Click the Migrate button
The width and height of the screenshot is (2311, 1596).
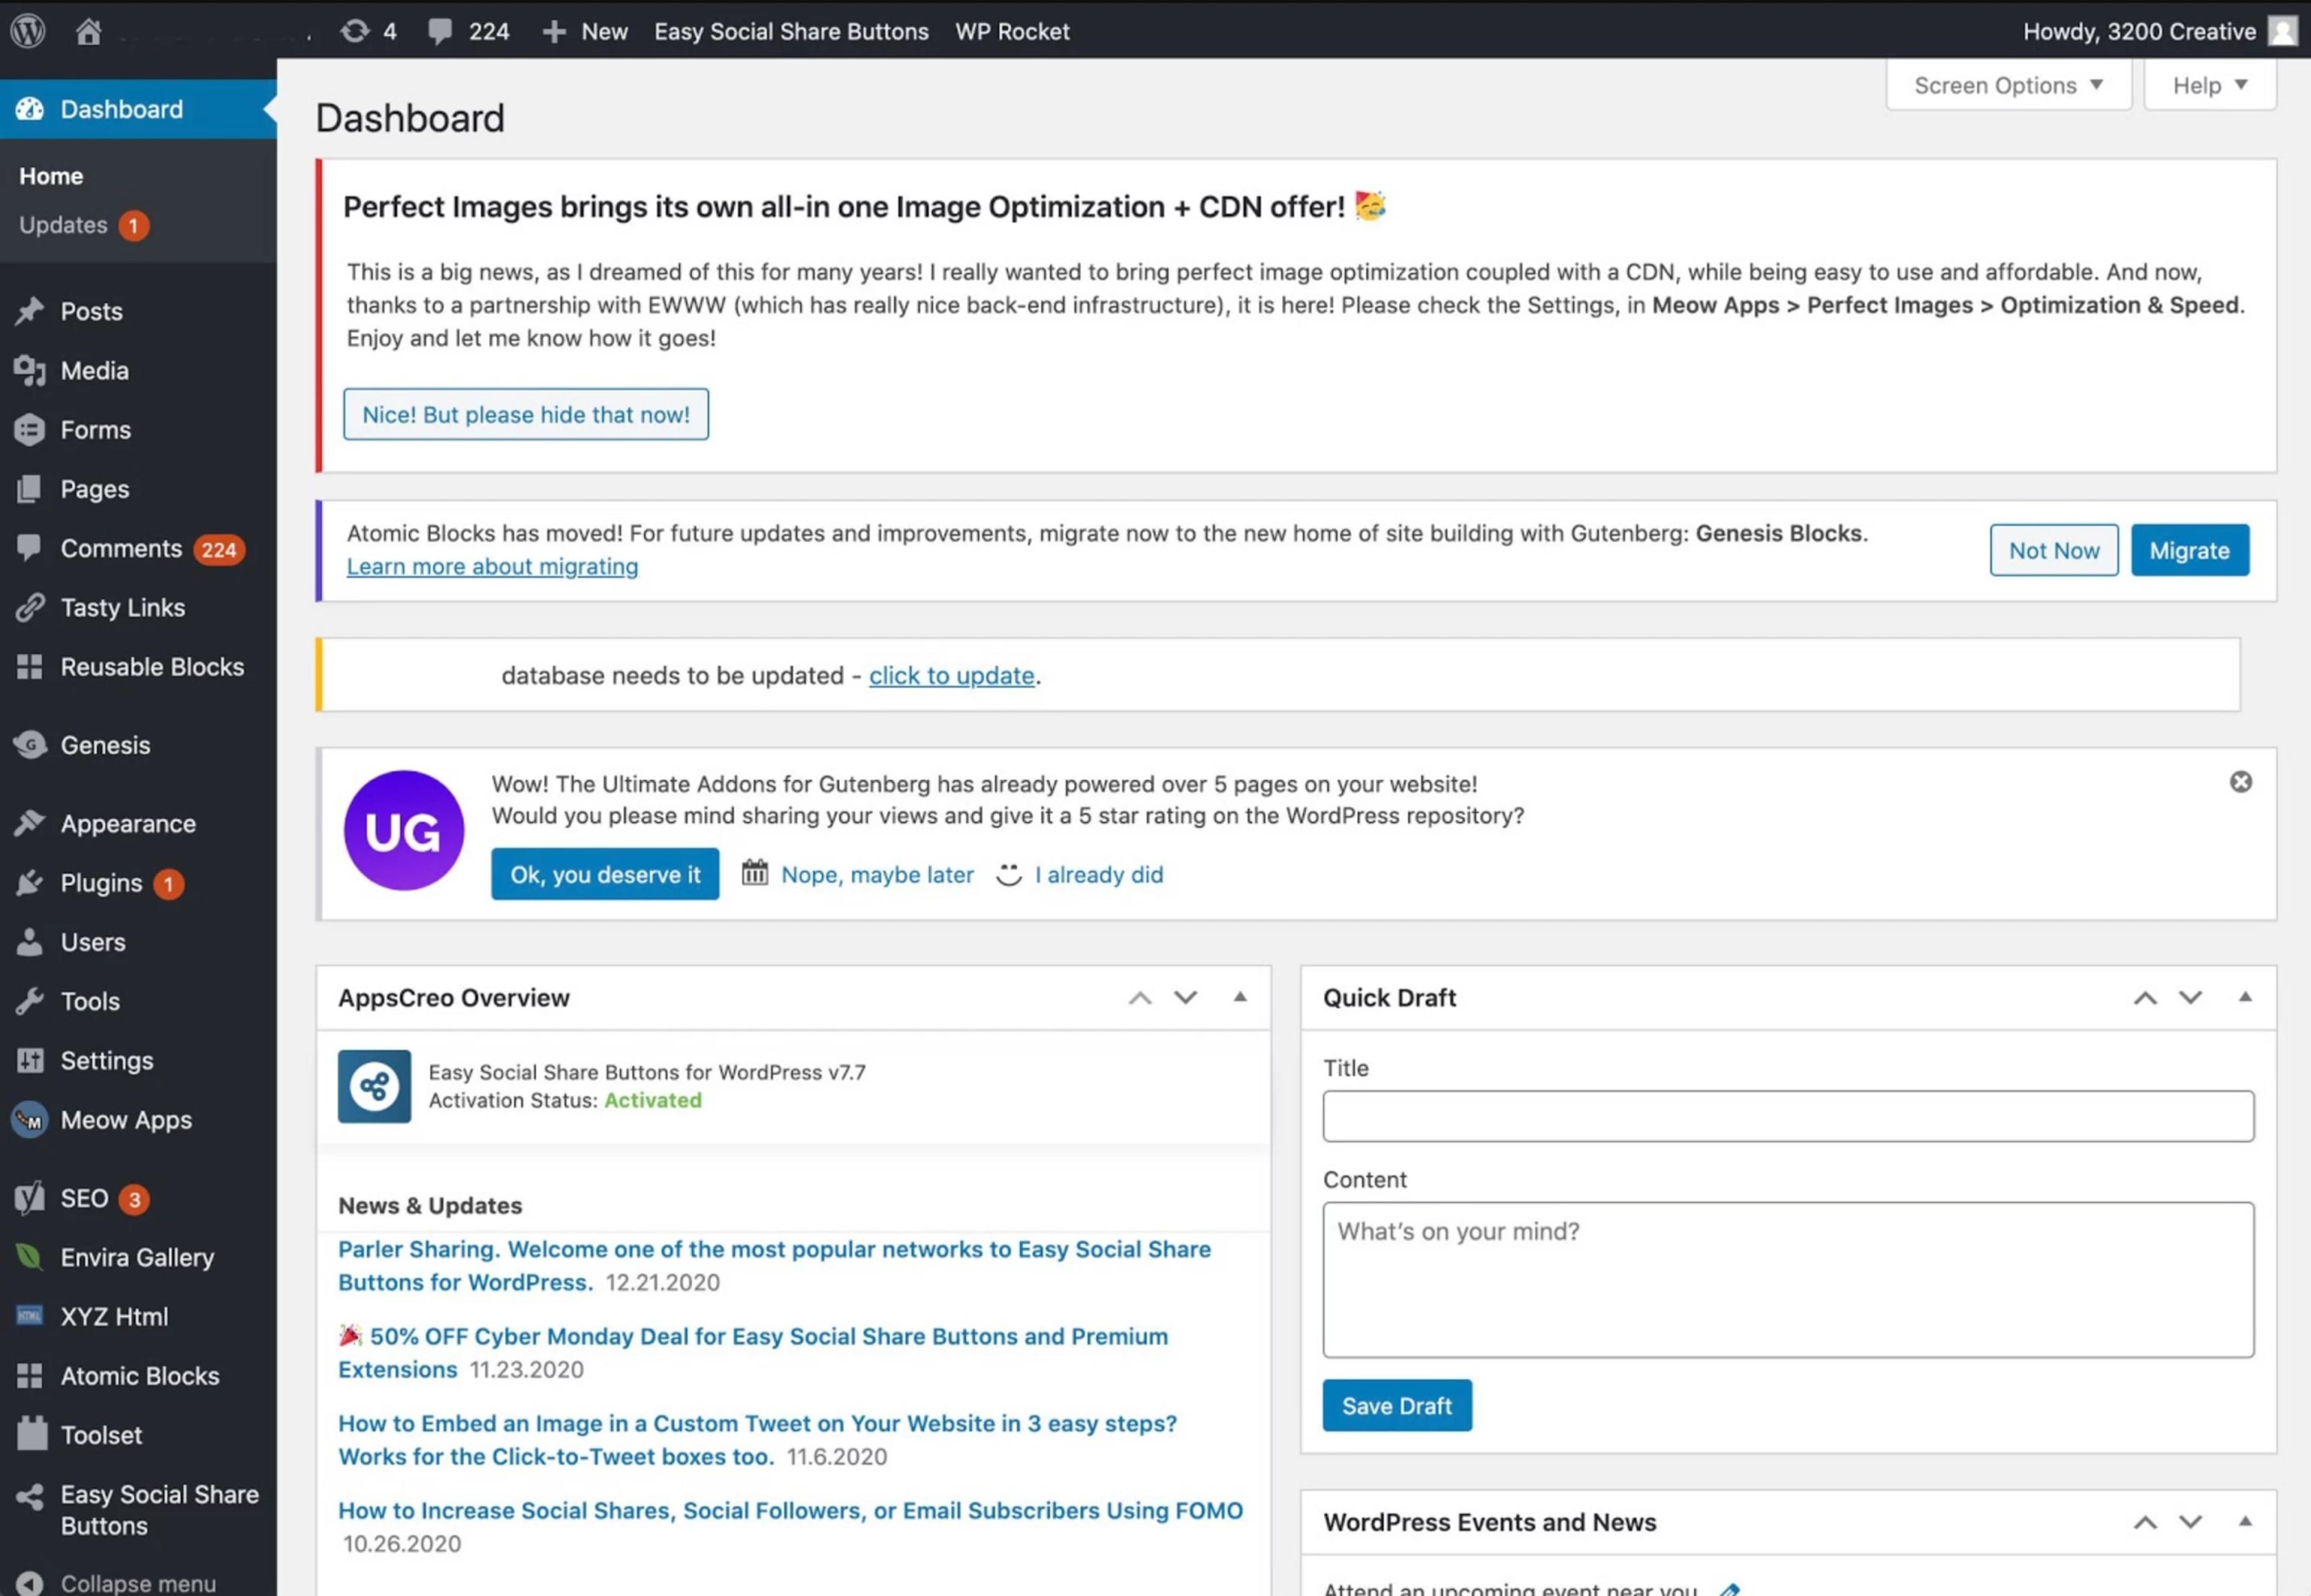[x=2190, y=550]
